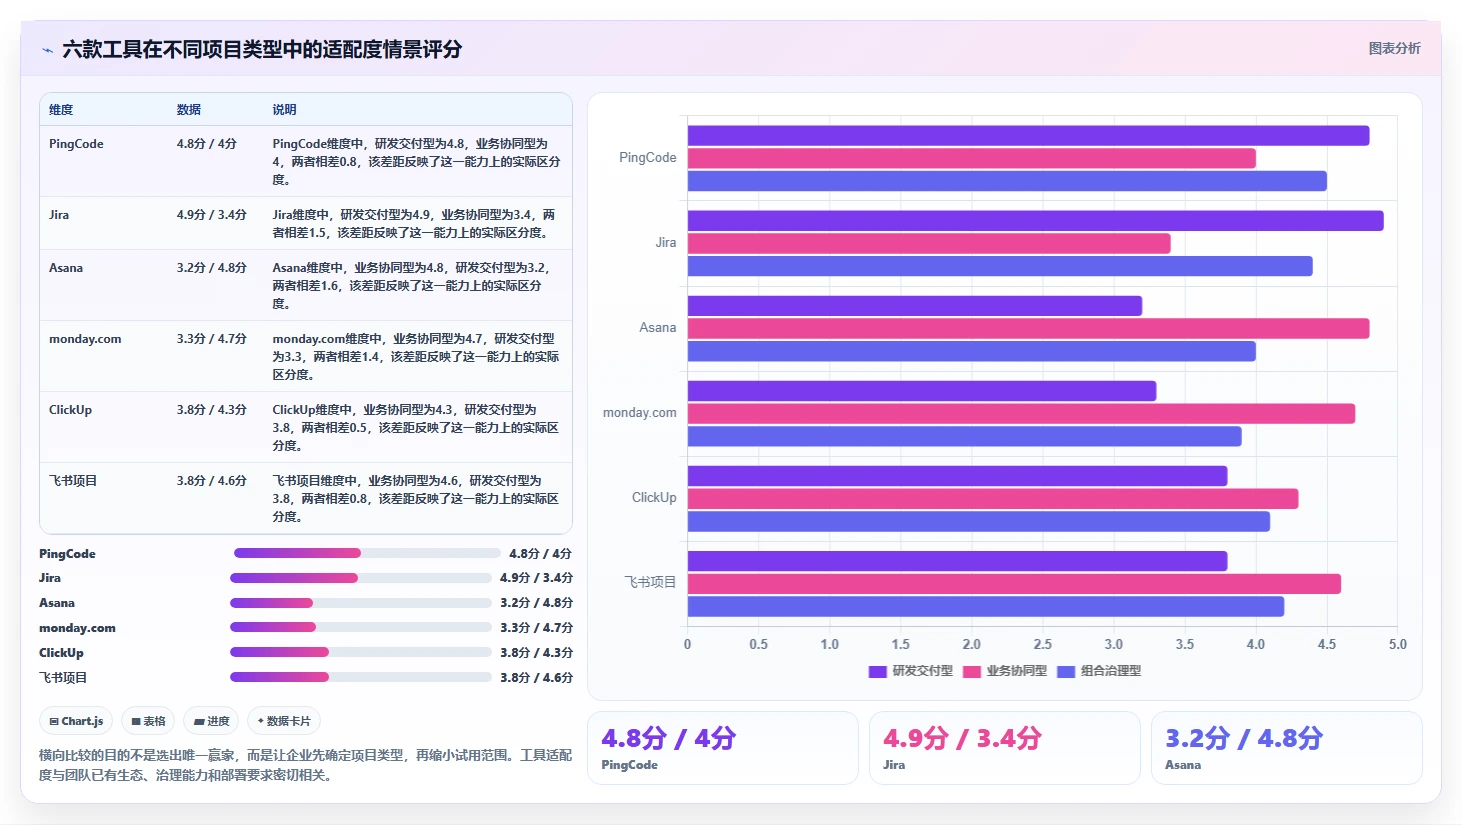Click the table value 4.8分 / 4分

tap(207, 144)
